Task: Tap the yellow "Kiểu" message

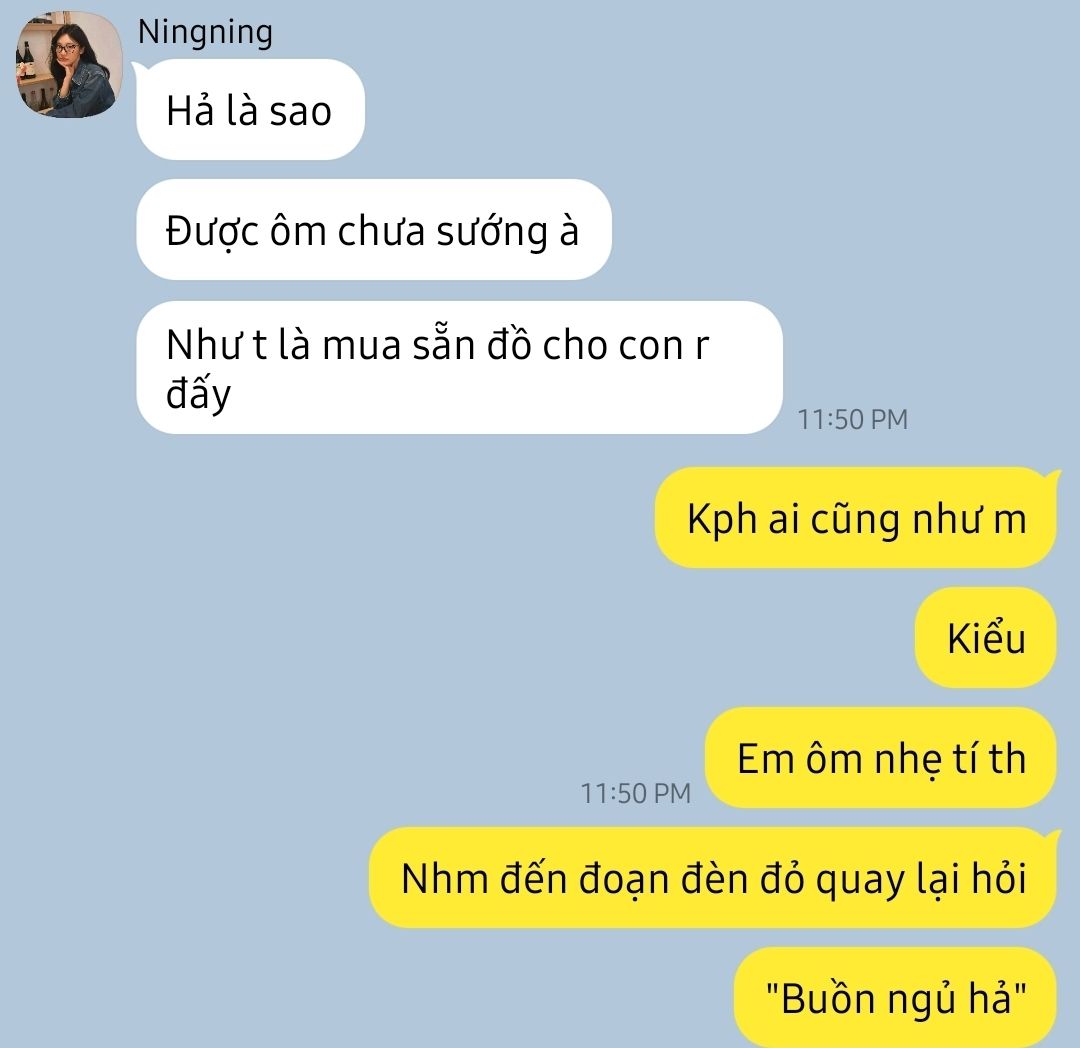Action: click(986, 638)
